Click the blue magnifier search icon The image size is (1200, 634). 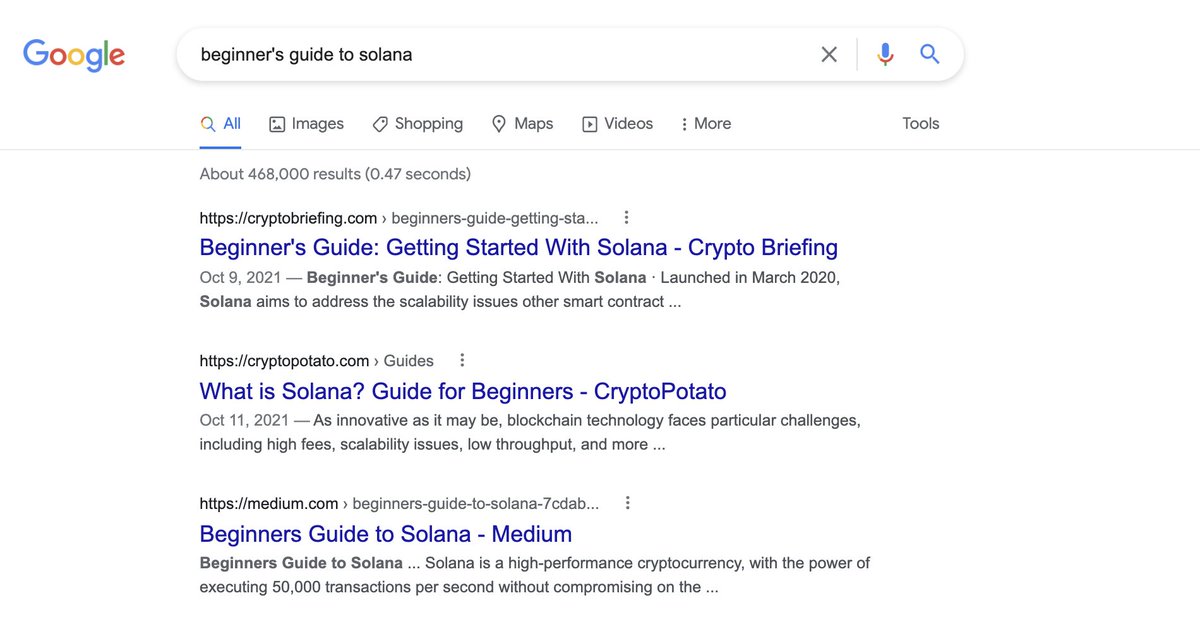click(930, 55)
